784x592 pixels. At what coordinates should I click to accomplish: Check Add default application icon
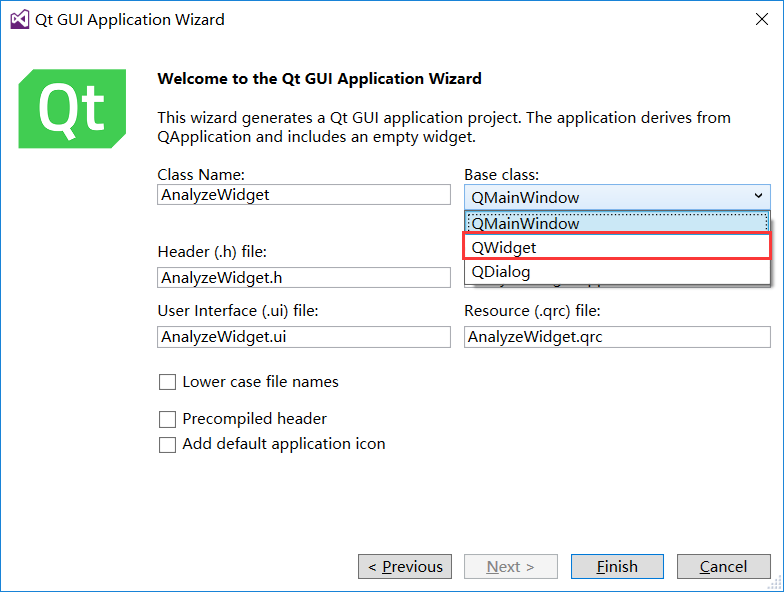pos(167,444)
